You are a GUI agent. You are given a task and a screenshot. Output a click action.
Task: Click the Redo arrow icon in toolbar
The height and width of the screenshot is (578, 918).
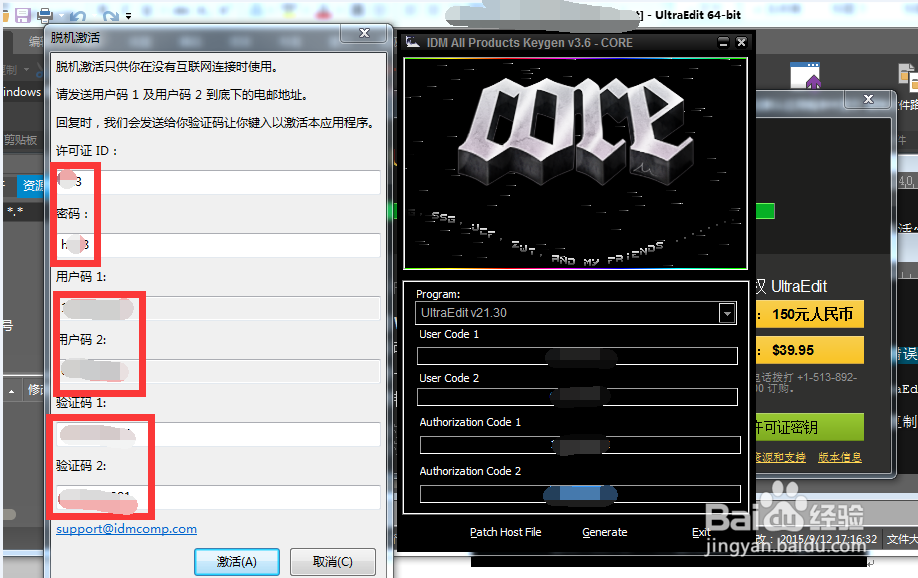(109, 16)
